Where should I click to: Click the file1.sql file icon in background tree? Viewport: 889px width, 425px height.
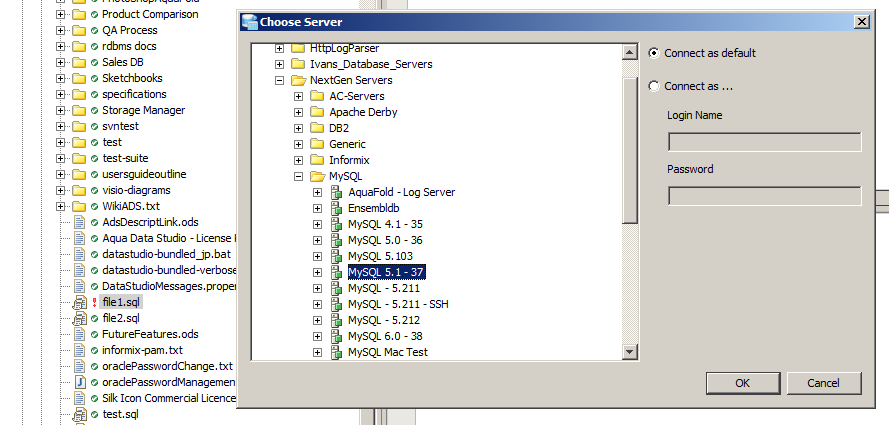tap(80, 302)
